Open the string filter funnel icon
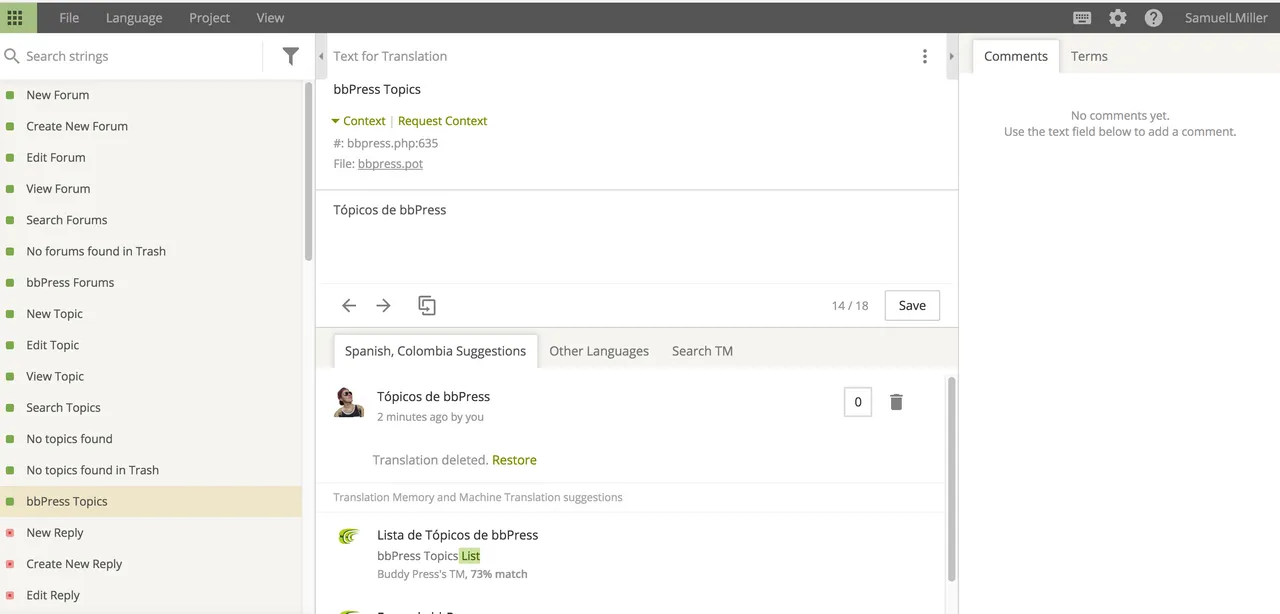Image resolution: width=1280 pixels, height=614 pixels. 290,56
